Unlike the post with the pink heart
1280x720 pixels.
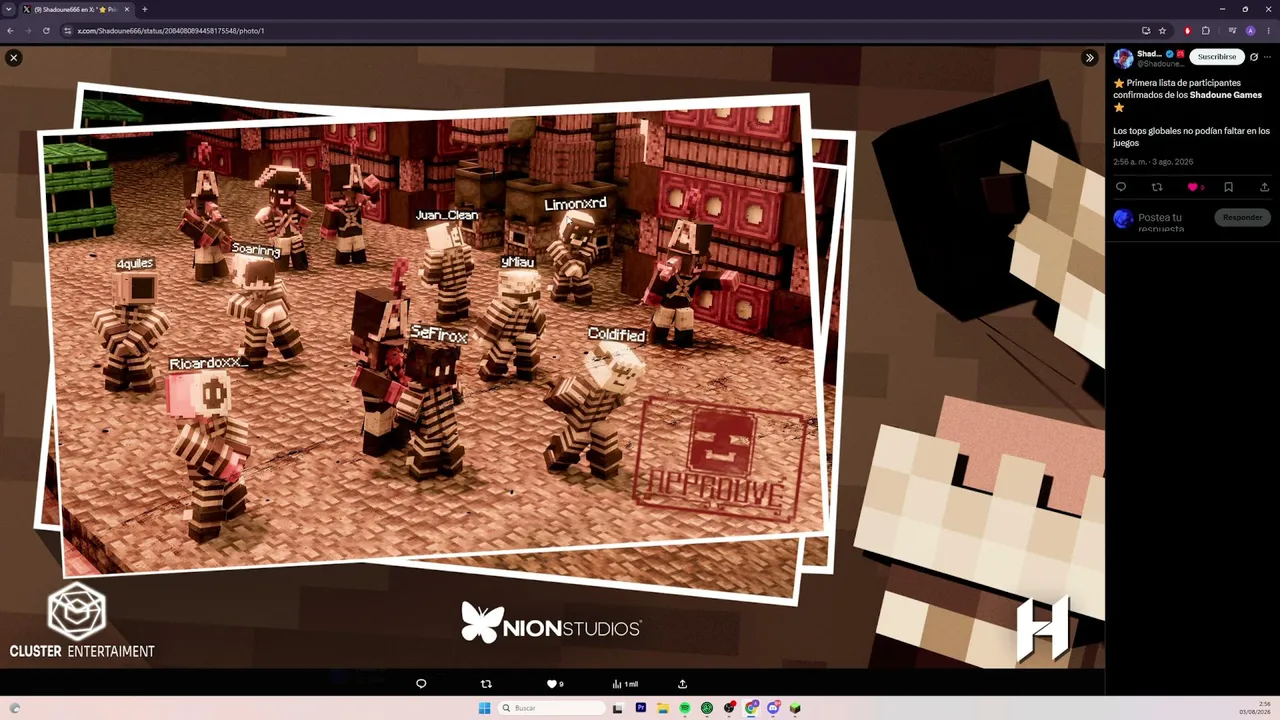coord(1193,187)
